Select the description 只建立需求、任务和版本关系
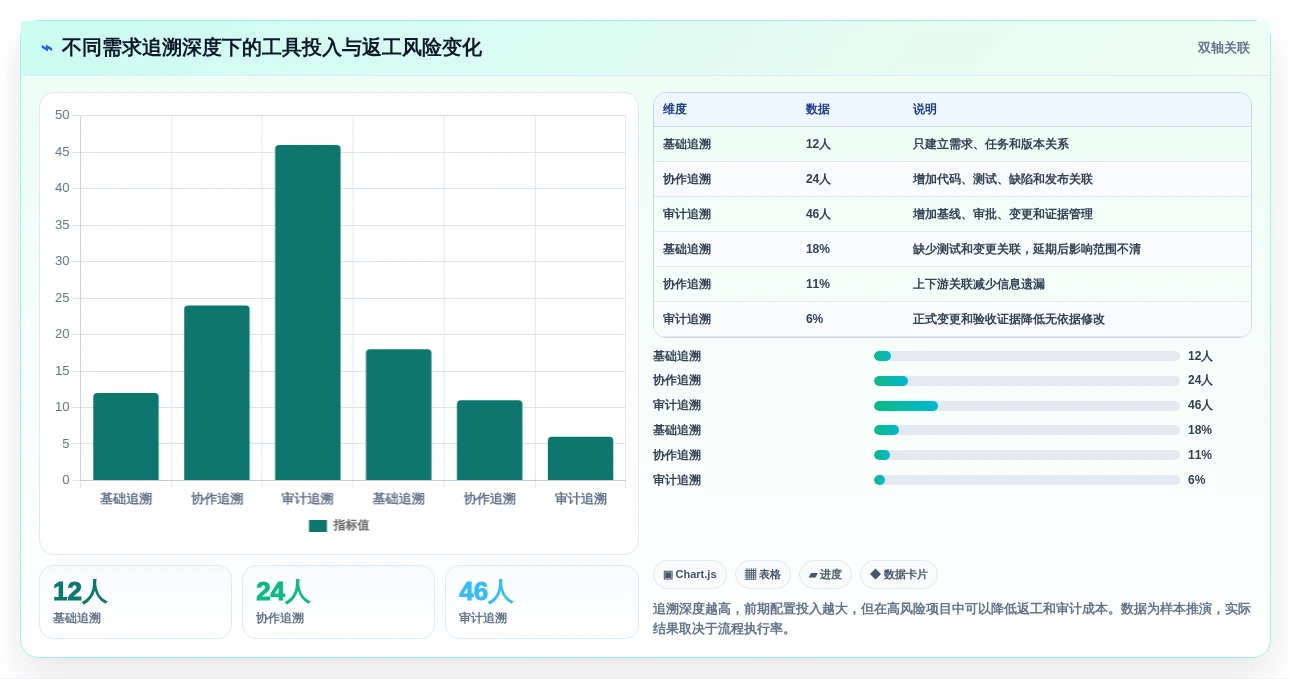 pyautogui.click(x=991, y=145)
